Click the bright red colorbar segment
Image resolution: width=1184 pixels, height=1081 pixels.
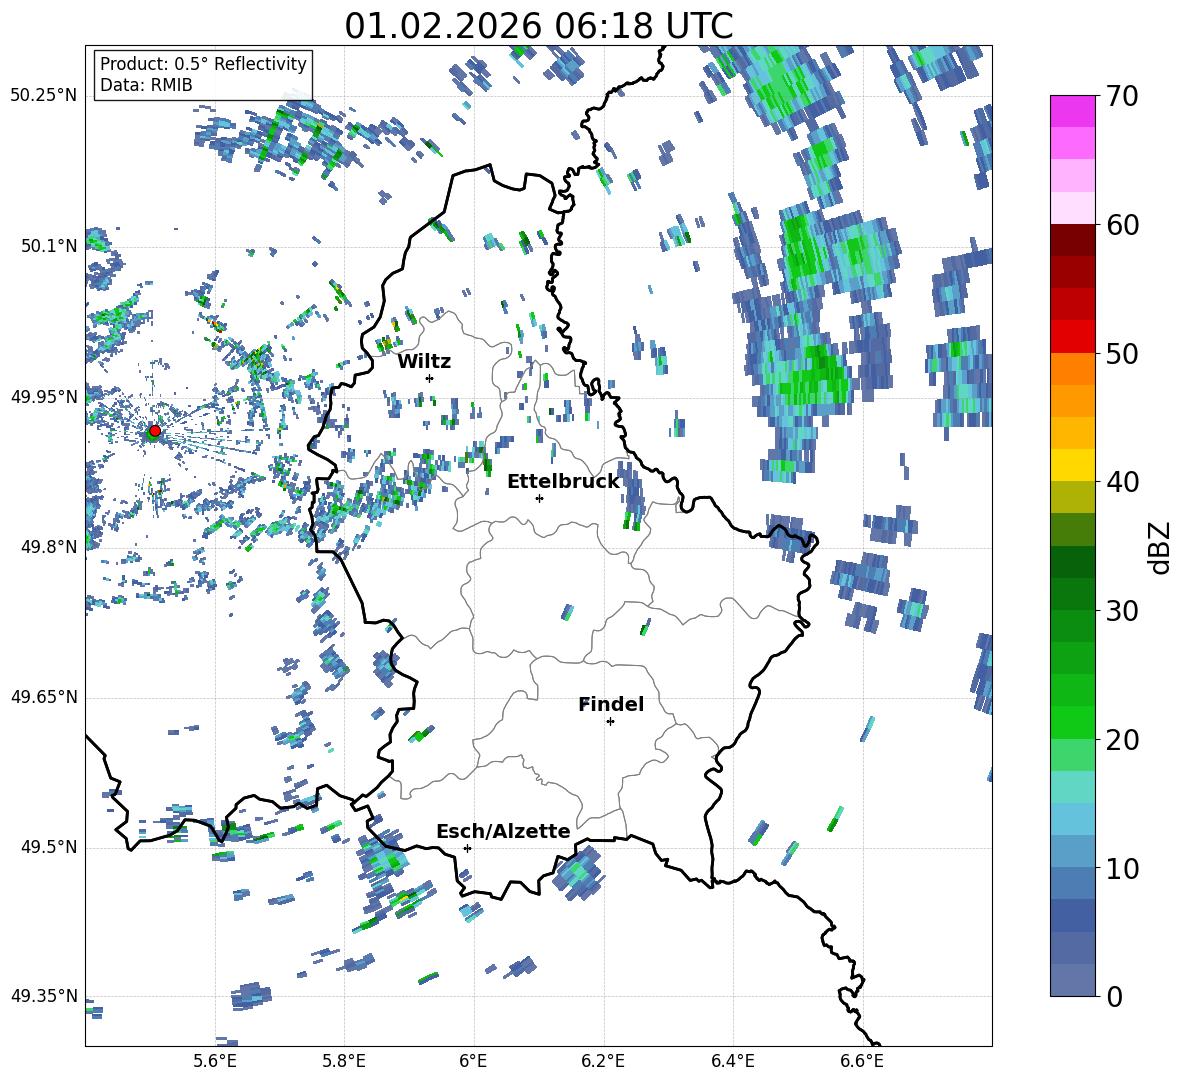click(1072, 337)
